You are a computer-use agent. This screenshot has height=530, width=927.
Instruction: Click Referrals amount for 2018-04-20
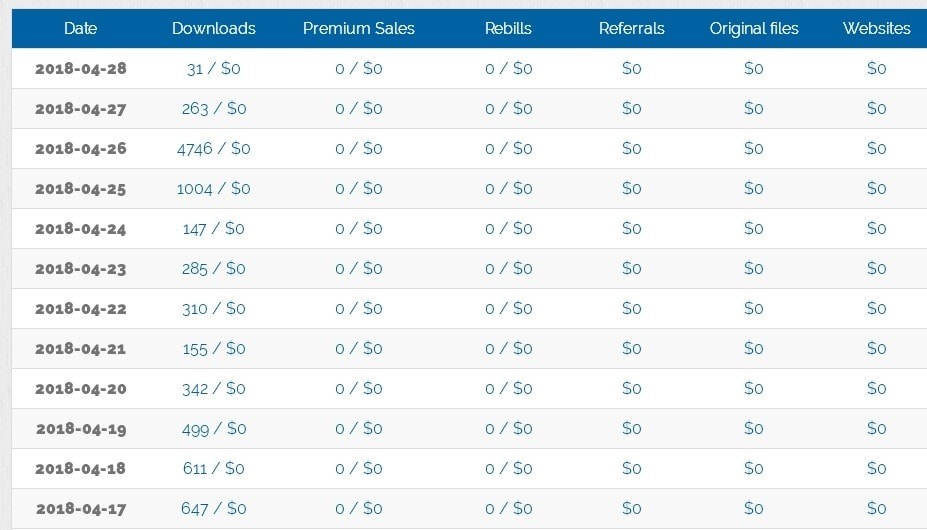click(x=631, y=388)
